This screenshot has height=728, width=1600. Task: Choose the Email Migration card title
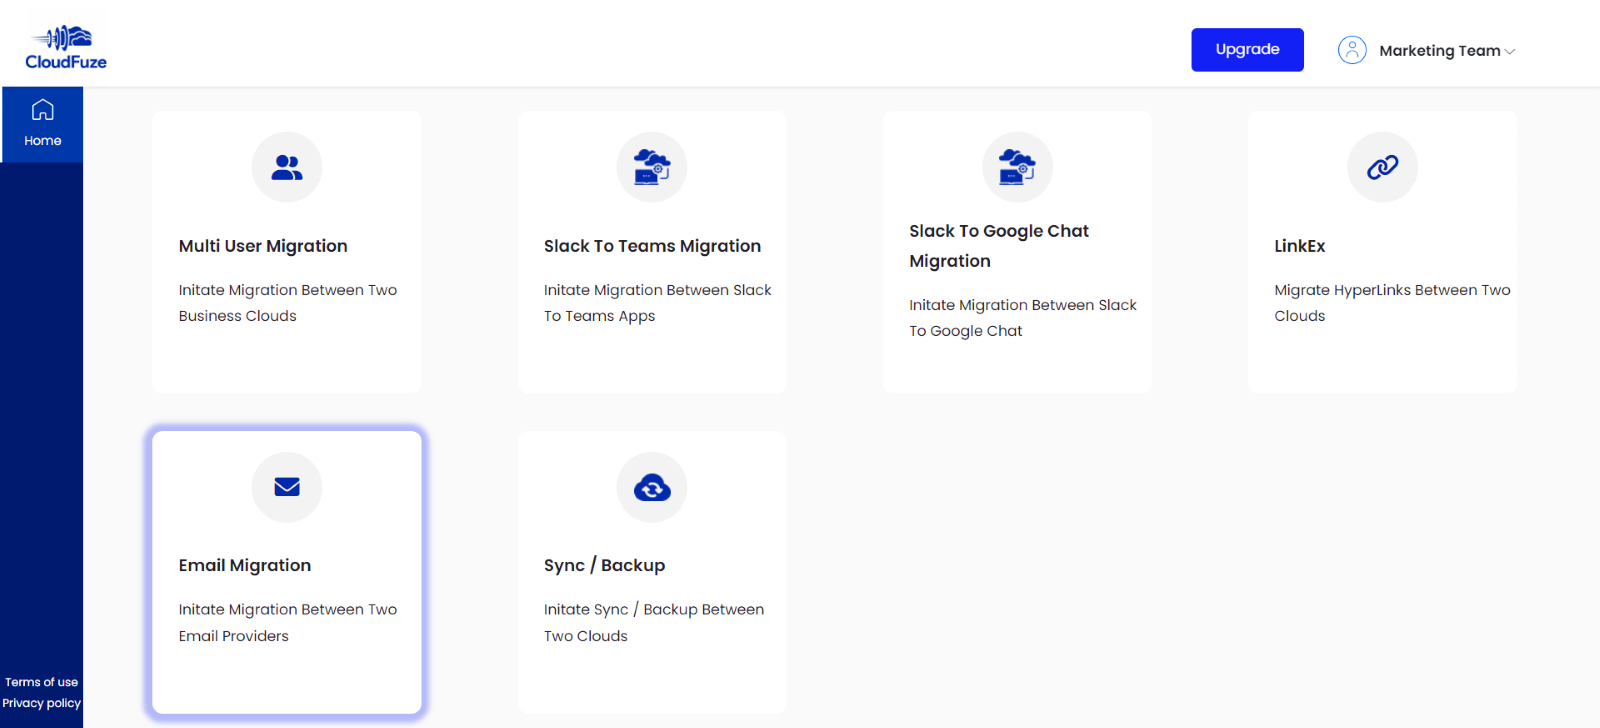click(245, 565)
